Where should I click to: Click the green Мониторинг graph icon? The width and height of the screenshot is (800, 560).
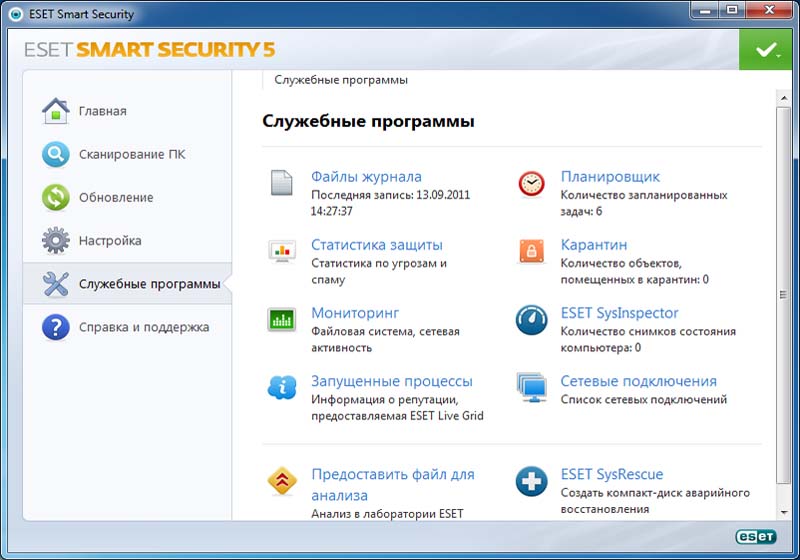[282, 320]
